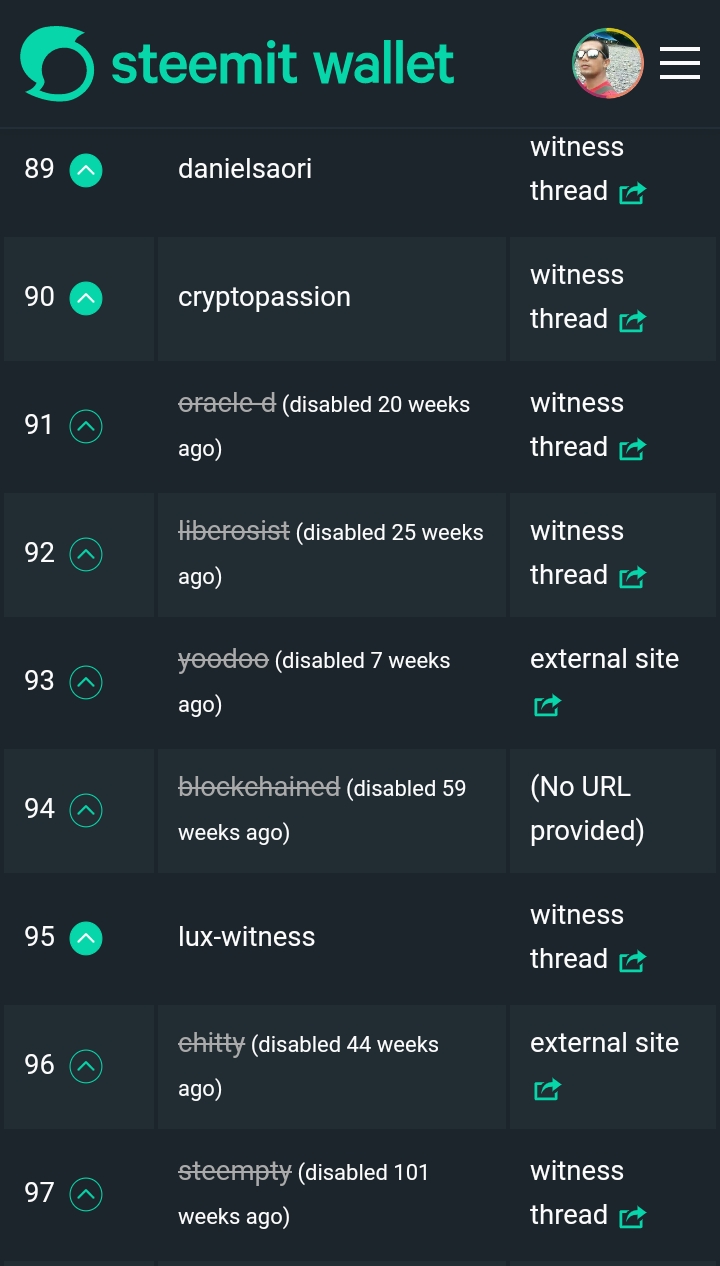Image resolution: width=720 pixels, height=1266 pixels.
Task: Open cryptopassion witness thread share icon
Action: pyautogui.click(x=632, y=321)
